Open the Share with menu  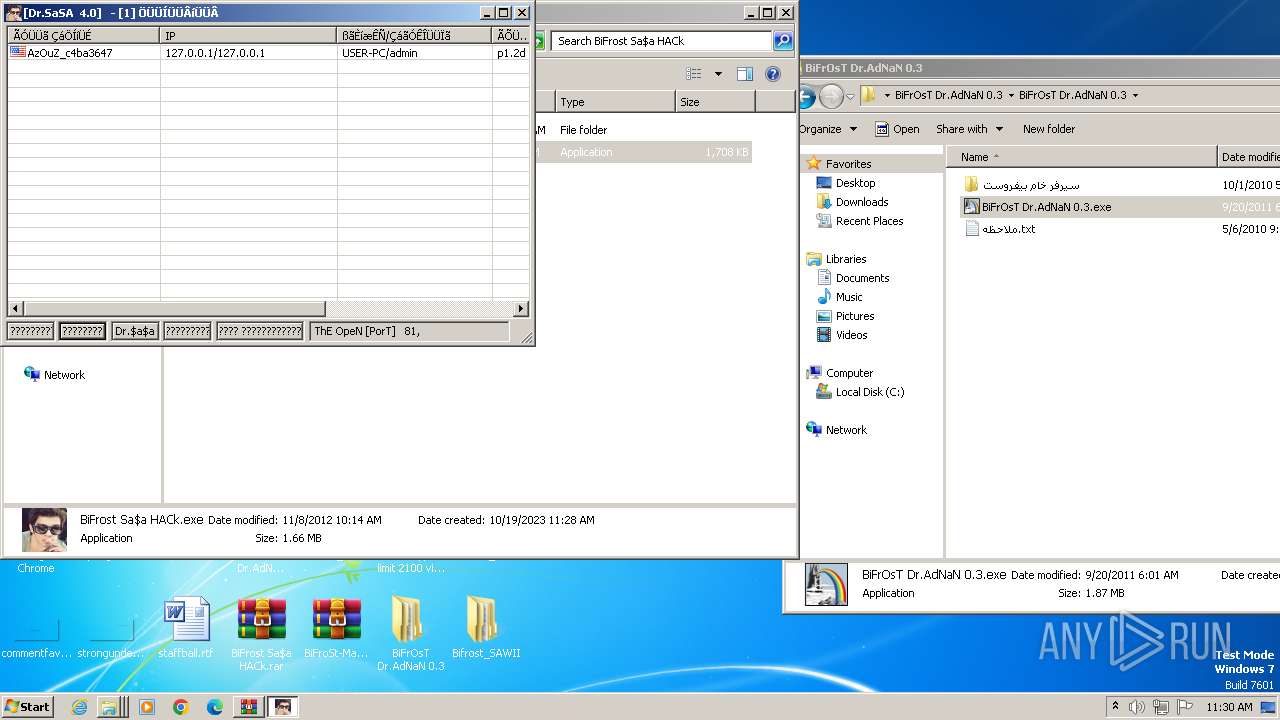pyautogui.click(x=969, y=129)
